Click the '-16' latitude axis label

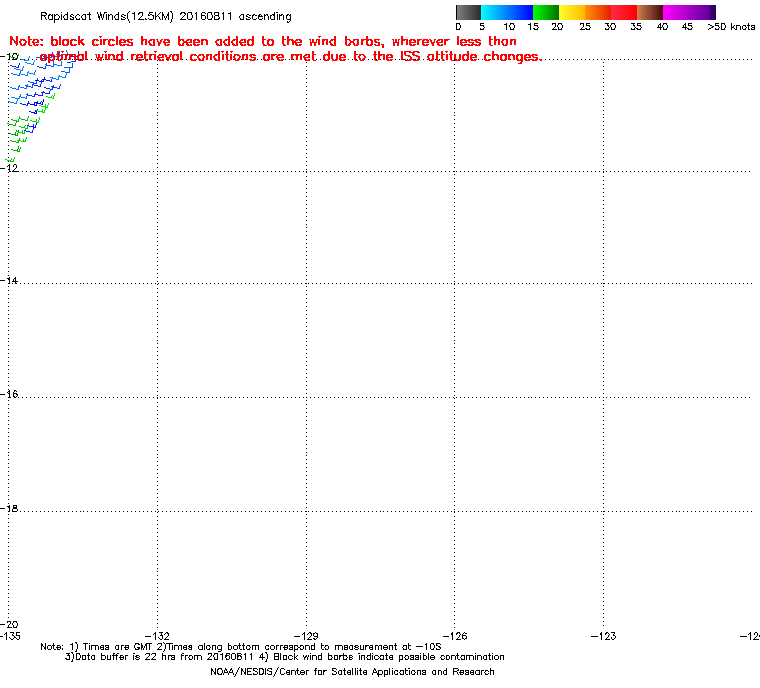click(9, 394)
